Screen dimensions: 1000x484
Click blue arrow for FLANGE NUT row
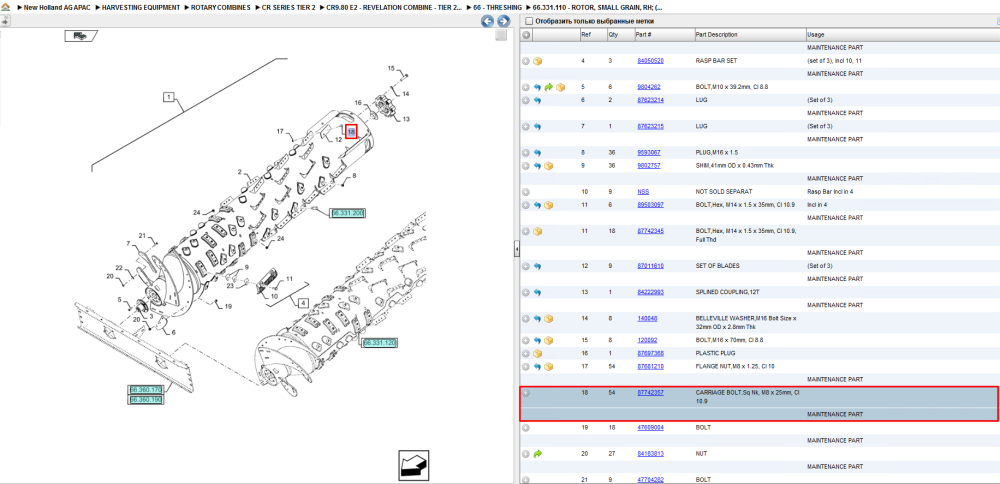point(537,367)
